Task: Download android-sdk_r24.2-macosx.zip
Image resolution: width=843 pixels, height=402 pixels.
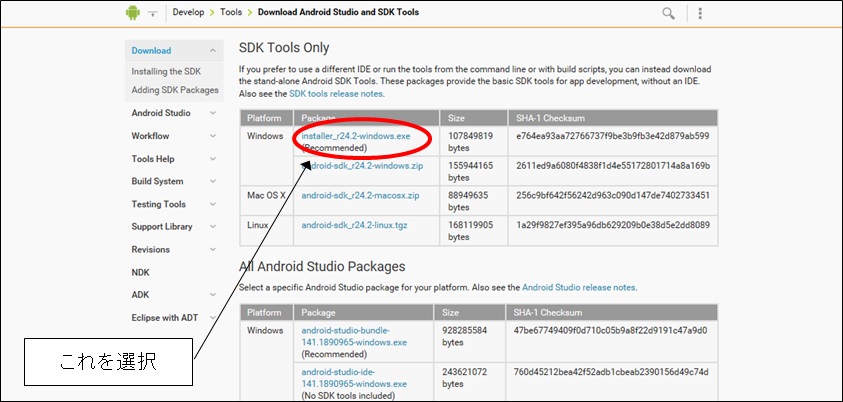Action: [360, 196]
